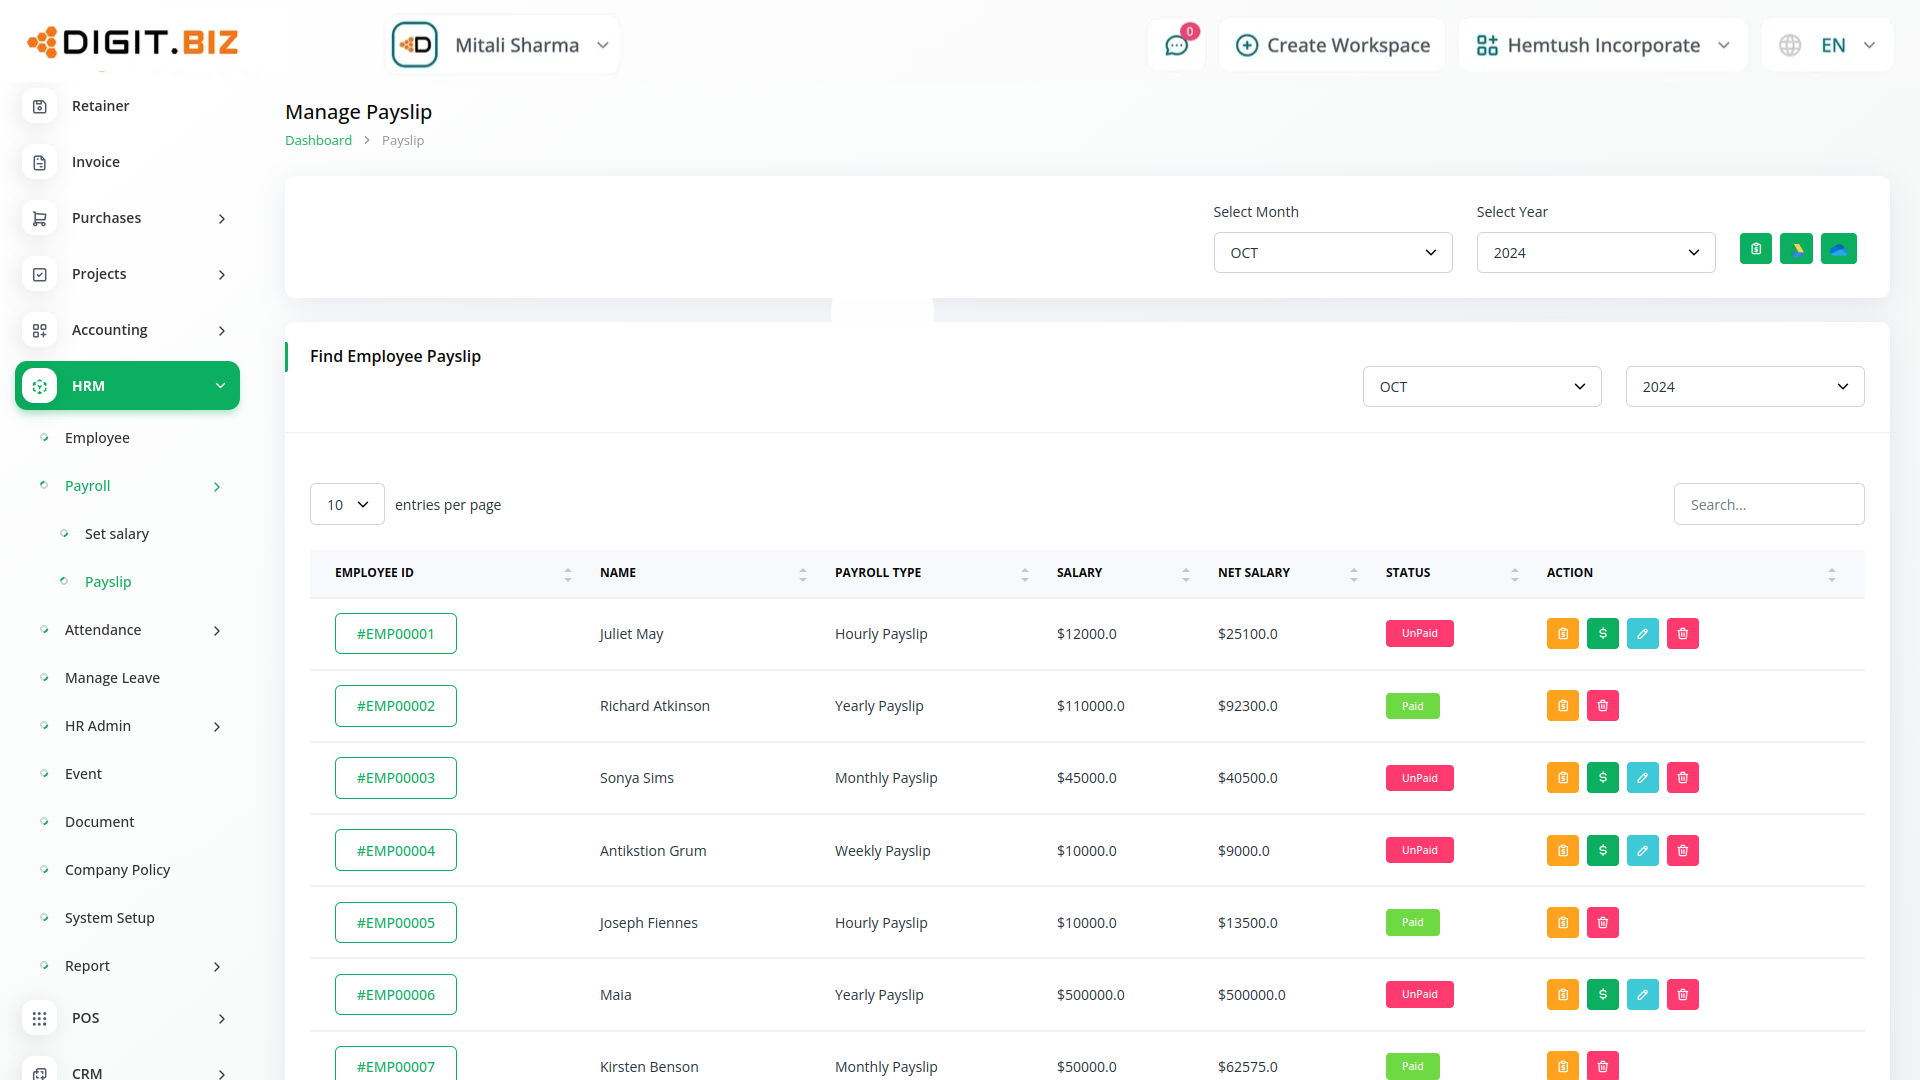
Task: Sort the table by Net Salary column
Action: (1353, 573)
